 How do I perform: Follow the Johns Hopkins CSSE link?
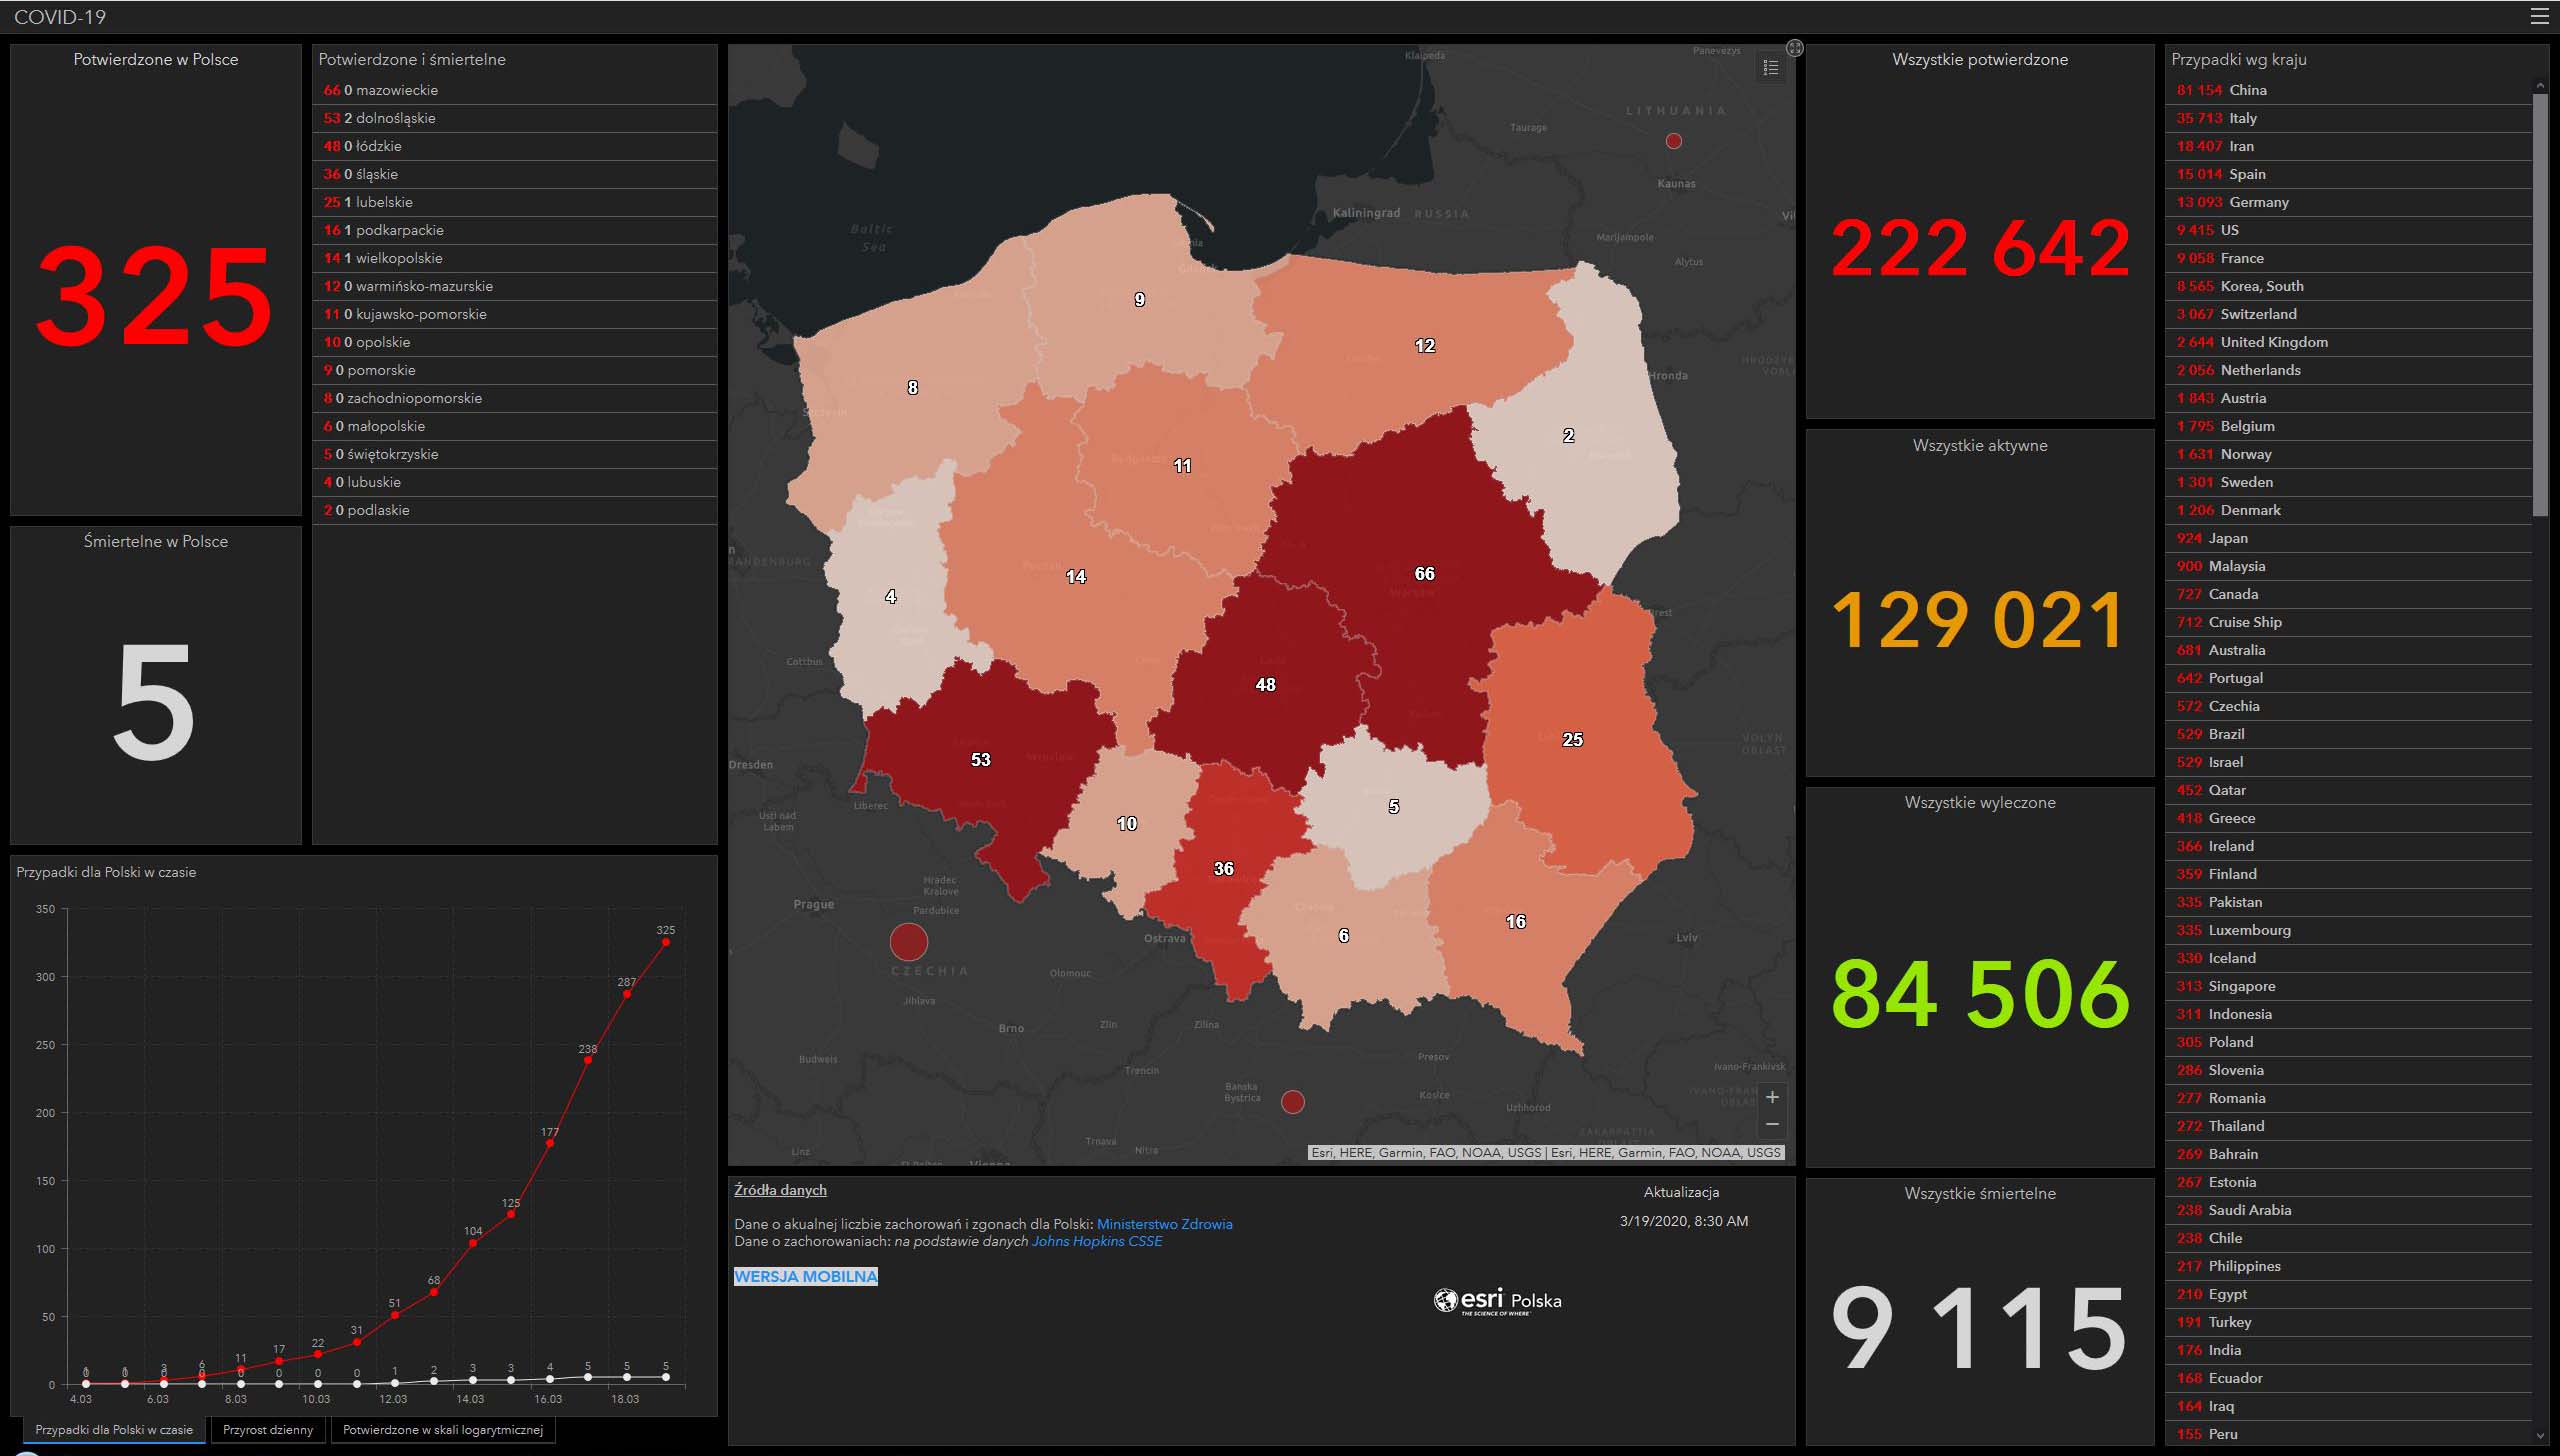click(1097, 1241)
